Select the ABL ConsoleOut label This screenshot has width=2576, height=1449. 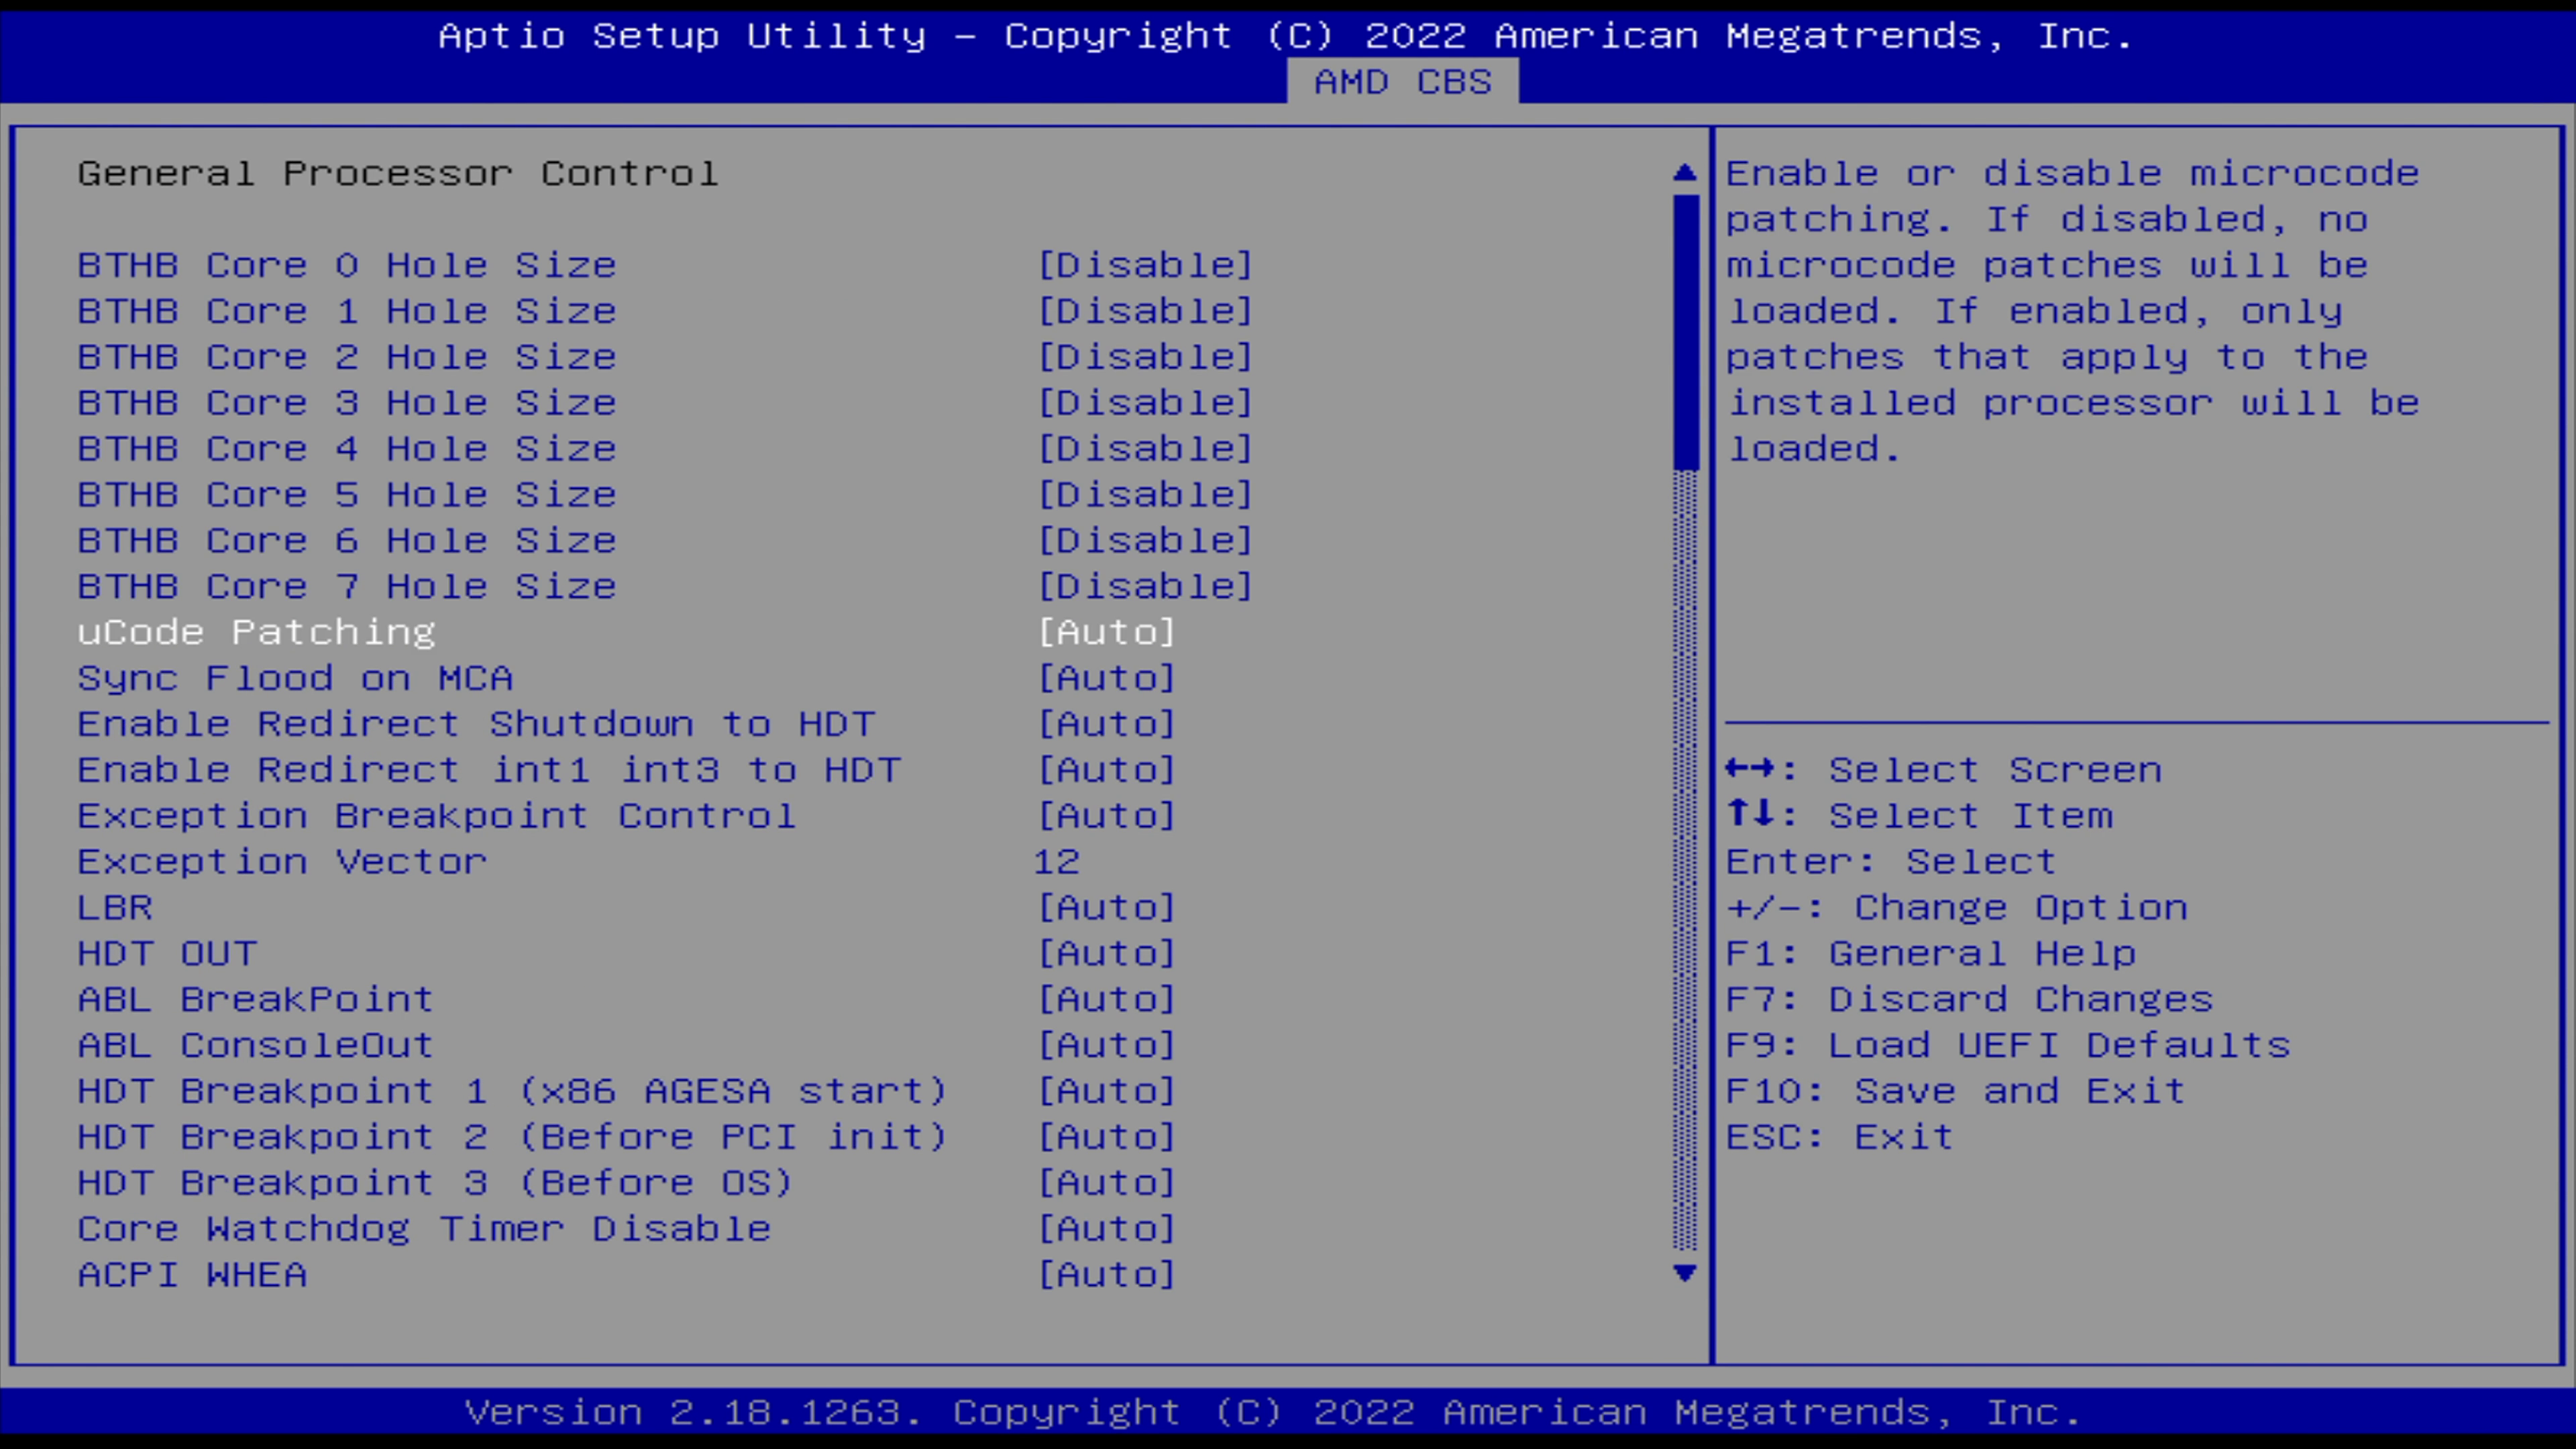(x=255, y=1046)
